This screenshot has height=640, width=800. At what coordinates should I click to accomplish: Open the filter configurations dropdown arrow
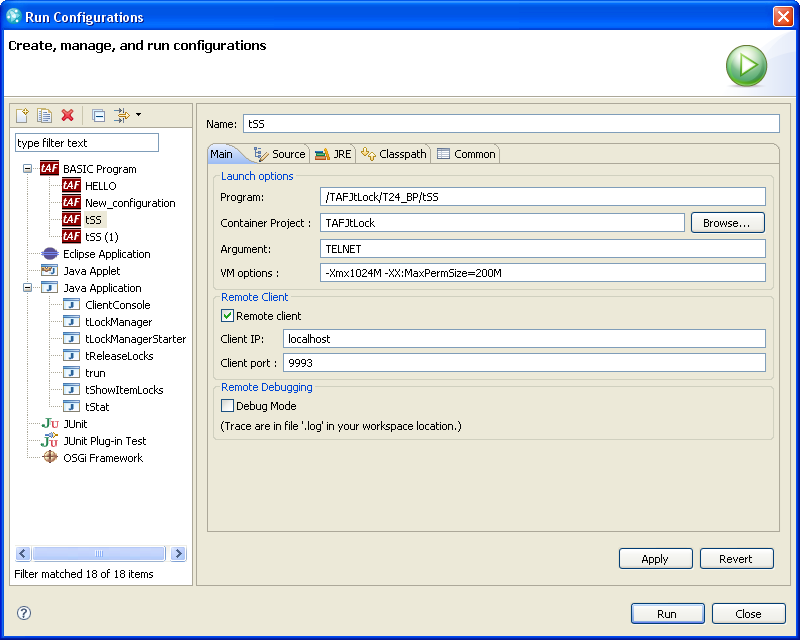pyautogui.click(x=138, y=115)
